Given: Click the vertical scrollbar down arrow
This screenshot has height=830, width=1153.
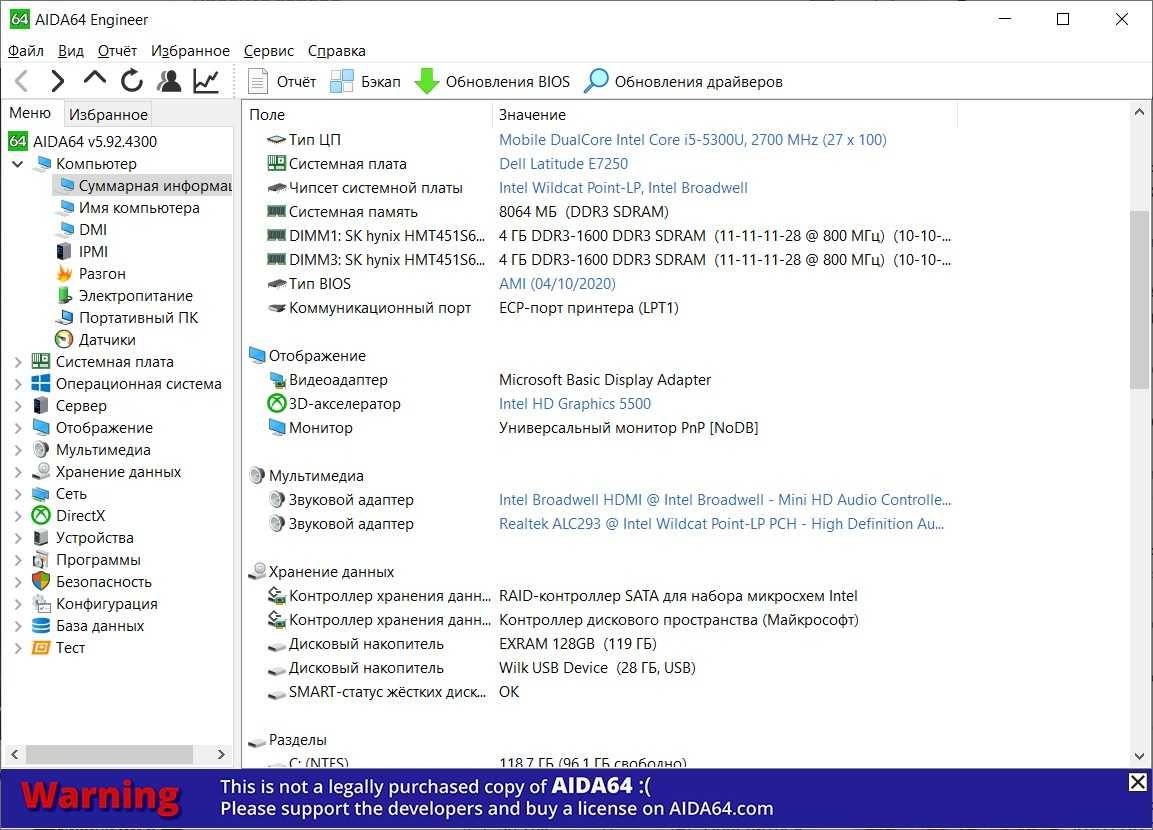Looking at the screenshot, I should 1139,756.
